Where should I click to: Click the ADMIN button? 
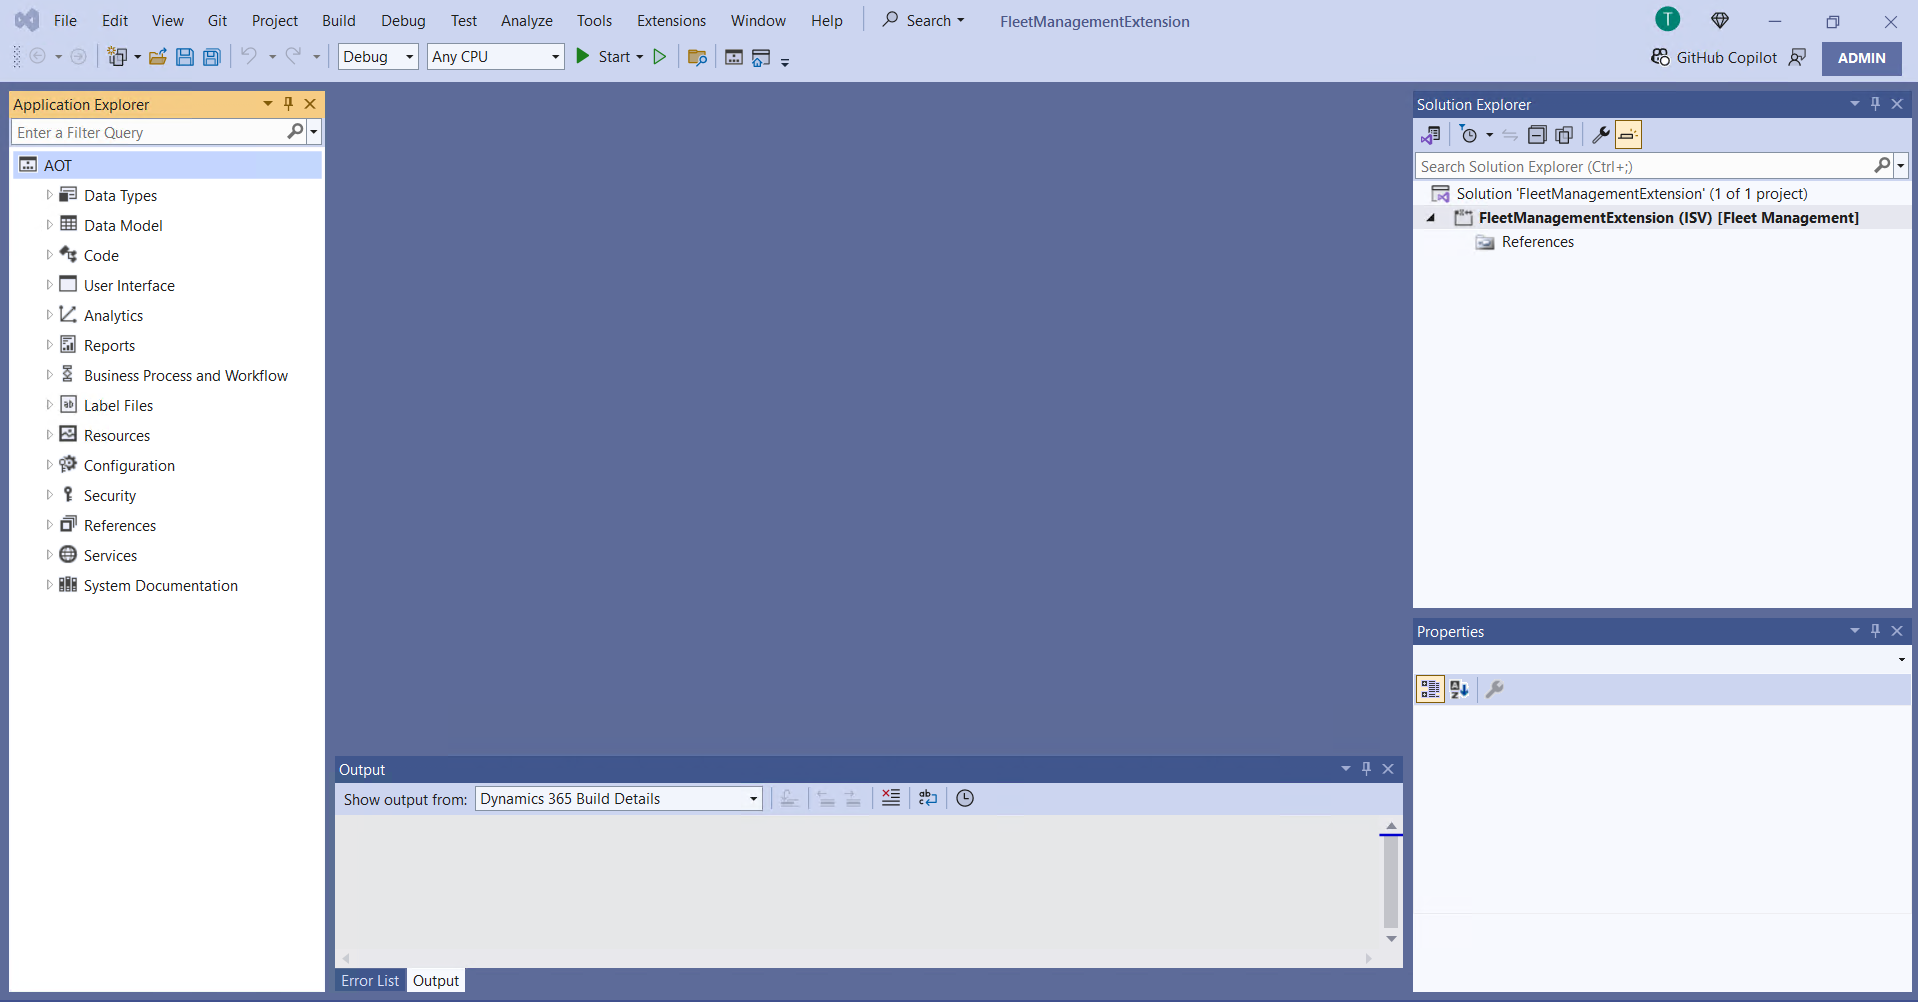[1861, 58]
